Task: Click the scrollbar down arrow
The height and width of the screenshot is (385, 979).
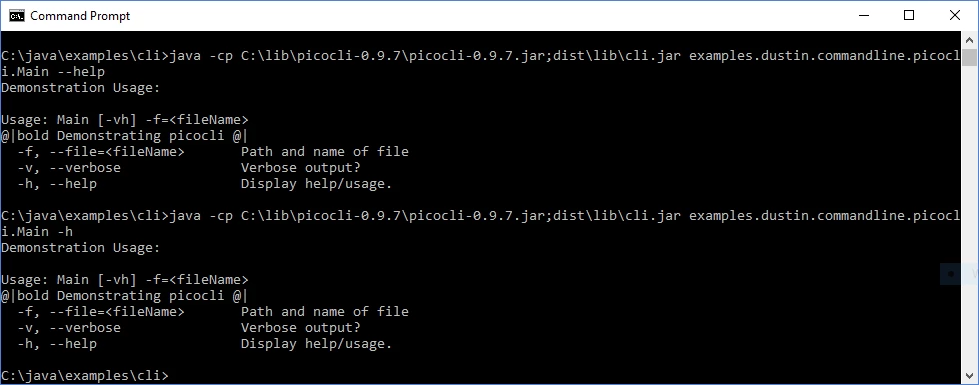Action: point(969,375)
